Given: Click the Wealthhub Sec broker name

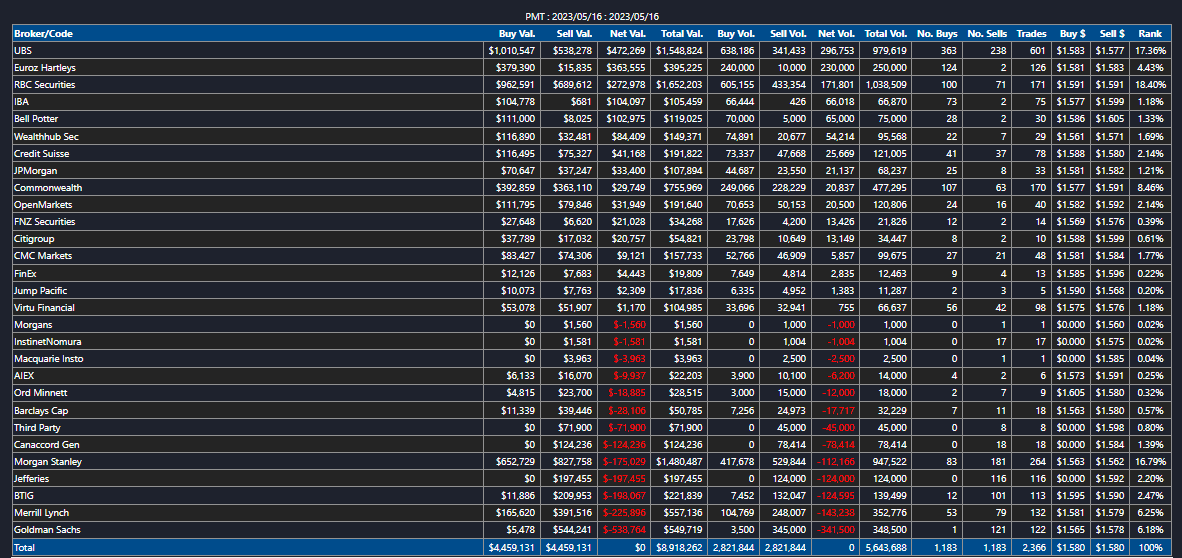Looking at the screenshot, I should 46,136.
